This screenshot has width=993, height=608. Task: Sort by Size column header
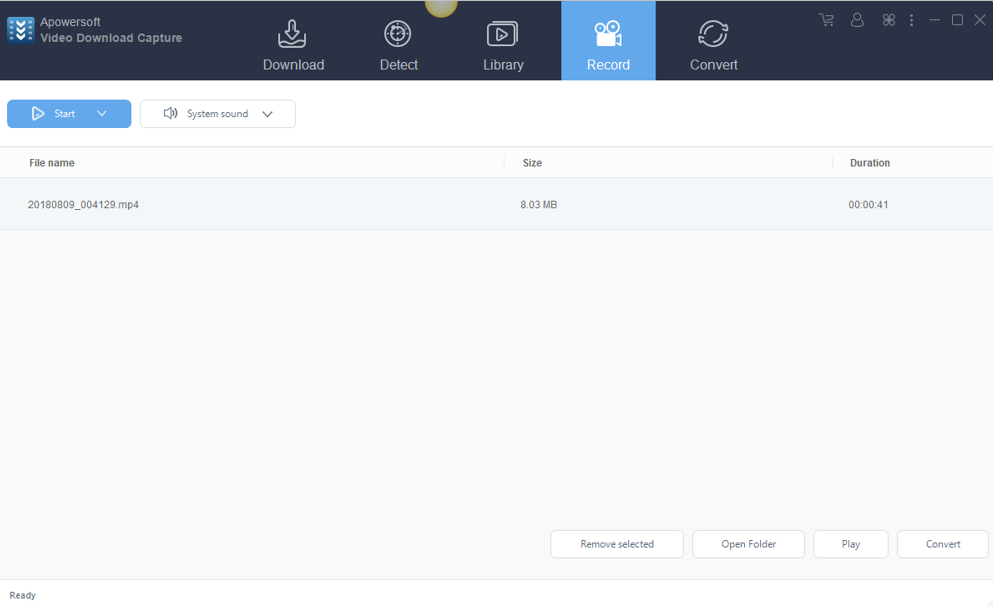click(x=532, y=163)
